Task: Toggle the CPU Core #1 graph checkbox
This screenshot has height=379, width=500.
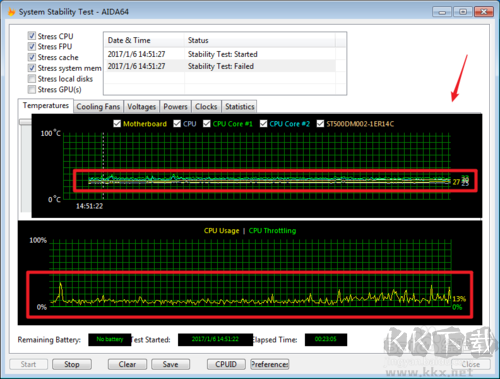Action: coord(207,124)
